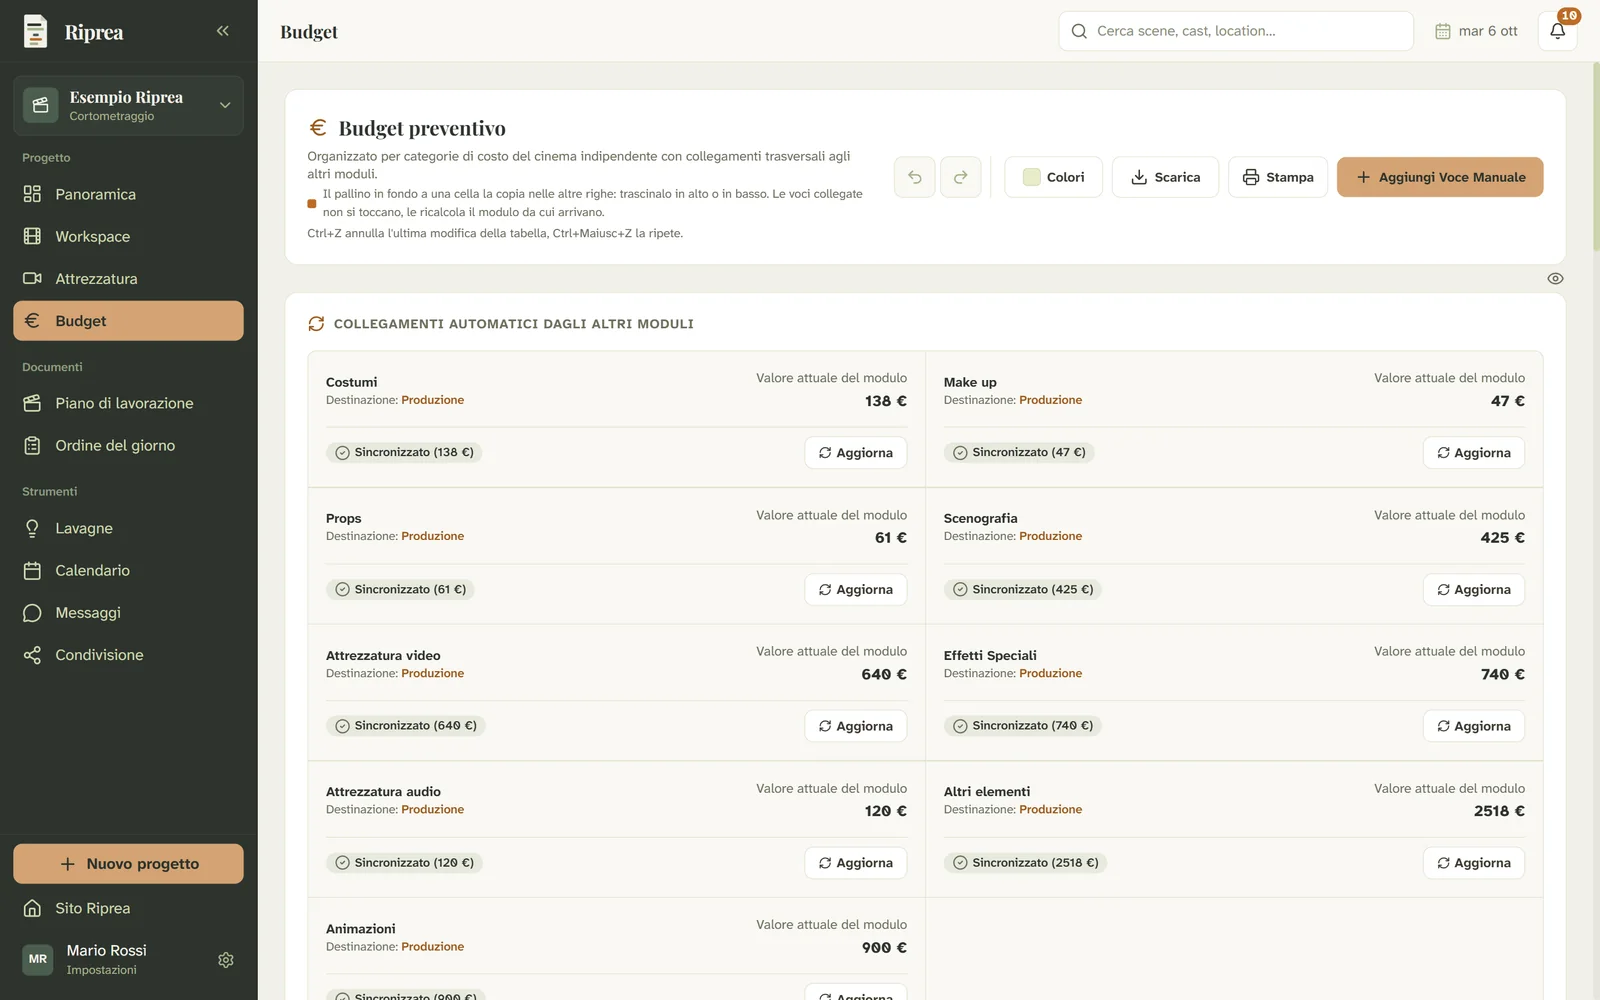Click the MR user avatar
This screenshot has width=1600, height=1000.
tap(38, 959)
